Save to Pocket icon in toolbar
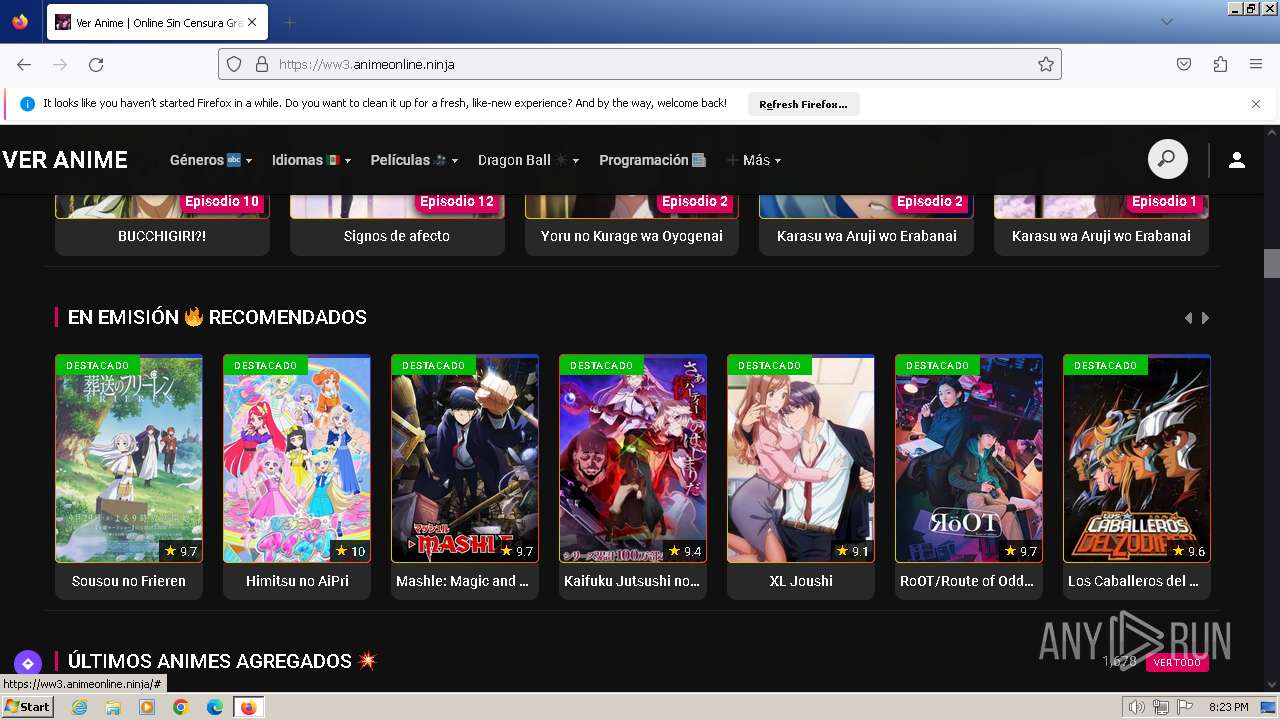The height and width of the screenshot is (720, 1280). point(1184,64)
